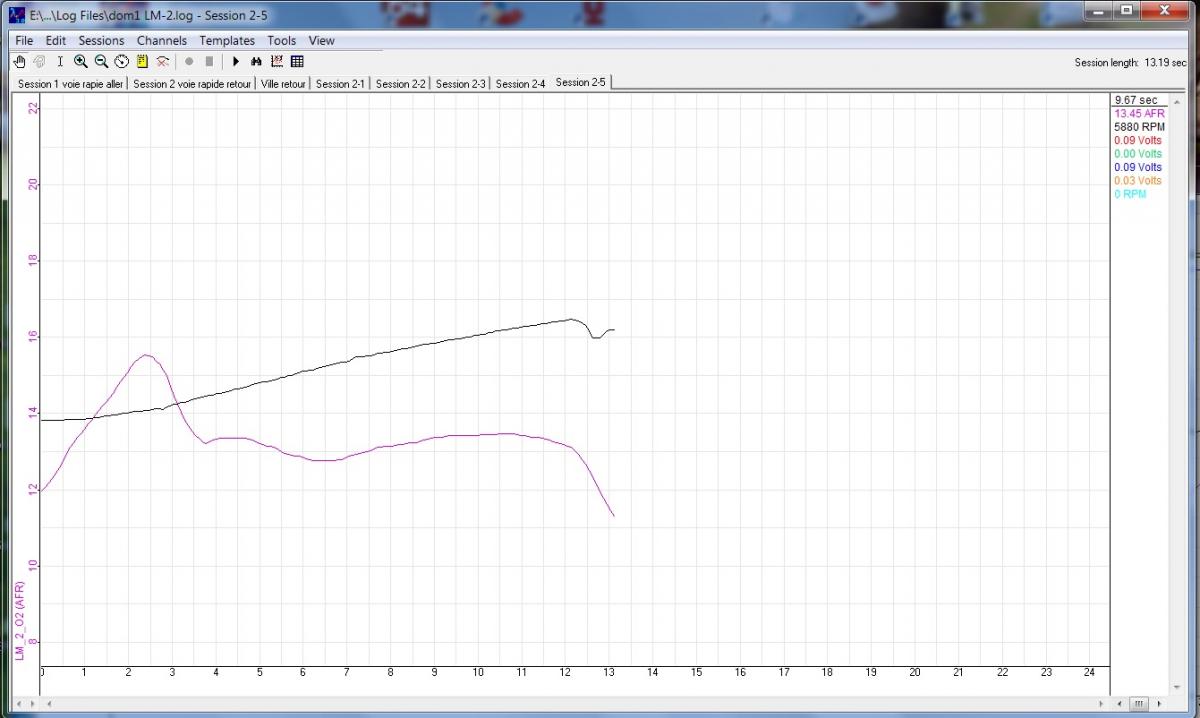Click the zoom in magnifier icon
This screenshot has height=718, width=1200.
pos(81,61)
